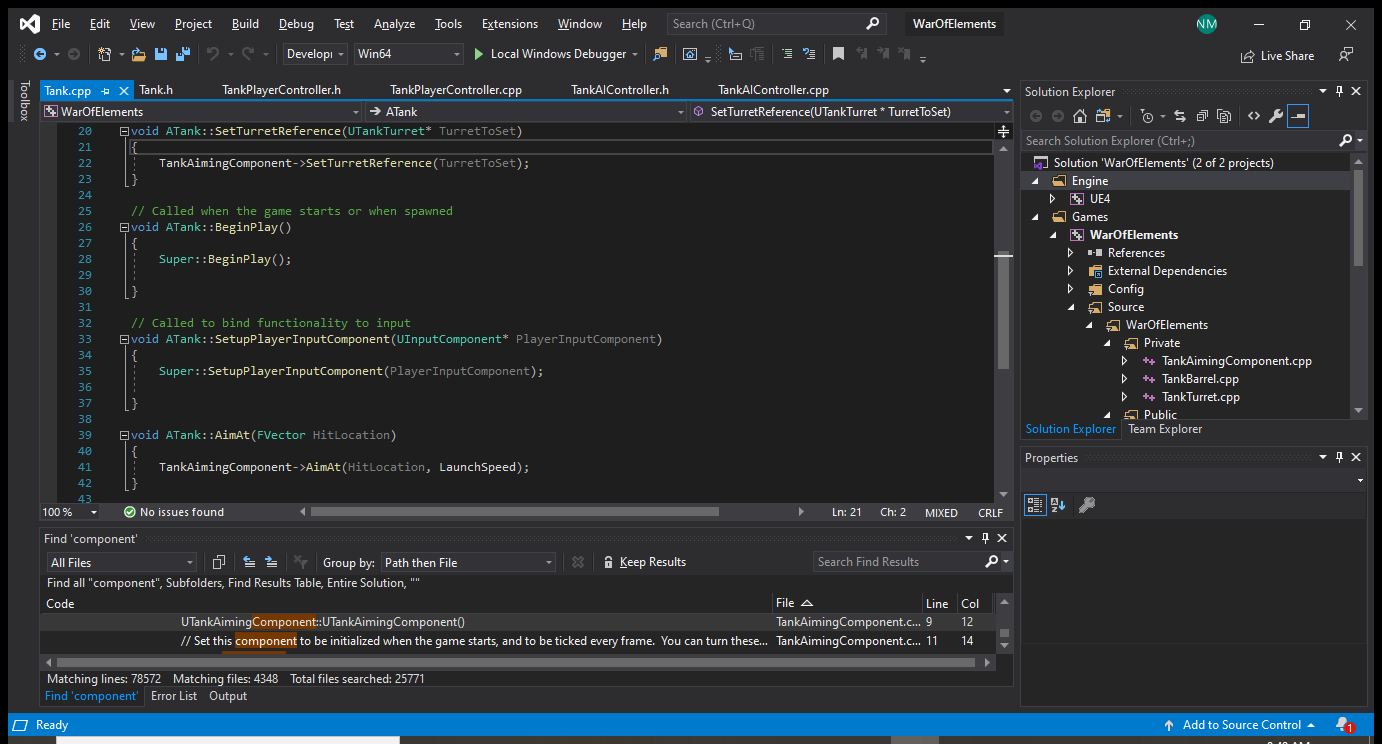Viewport: 1382px width, 744px height.
Task: Toggle Preview Selected Items in Solution Explorer
Action: click(x=1297, y=116)
